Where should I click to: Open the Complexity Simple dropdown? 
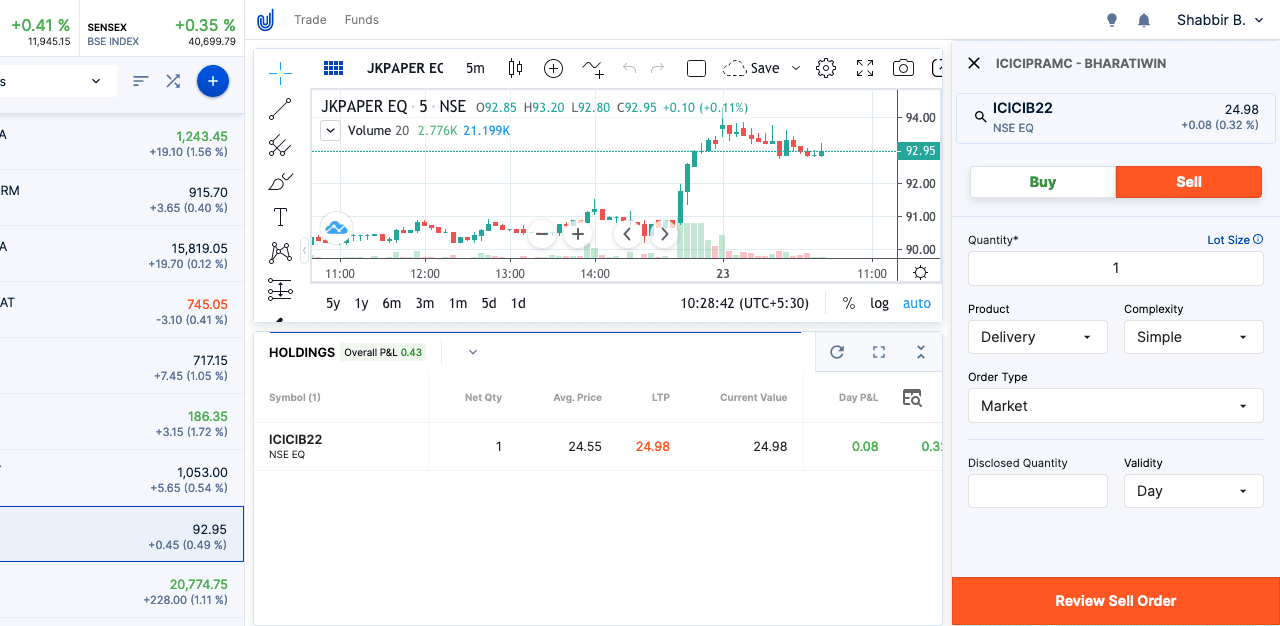(1194, 337)
